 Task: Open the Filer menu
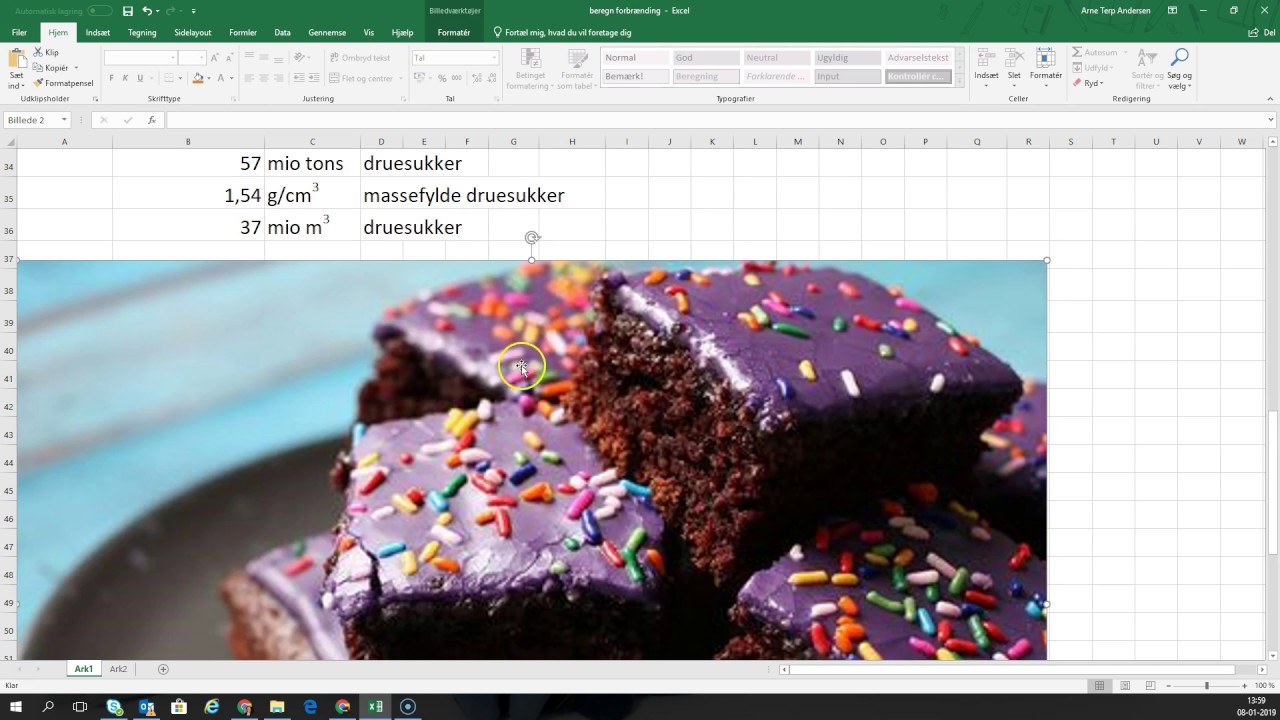pos(19,33)
